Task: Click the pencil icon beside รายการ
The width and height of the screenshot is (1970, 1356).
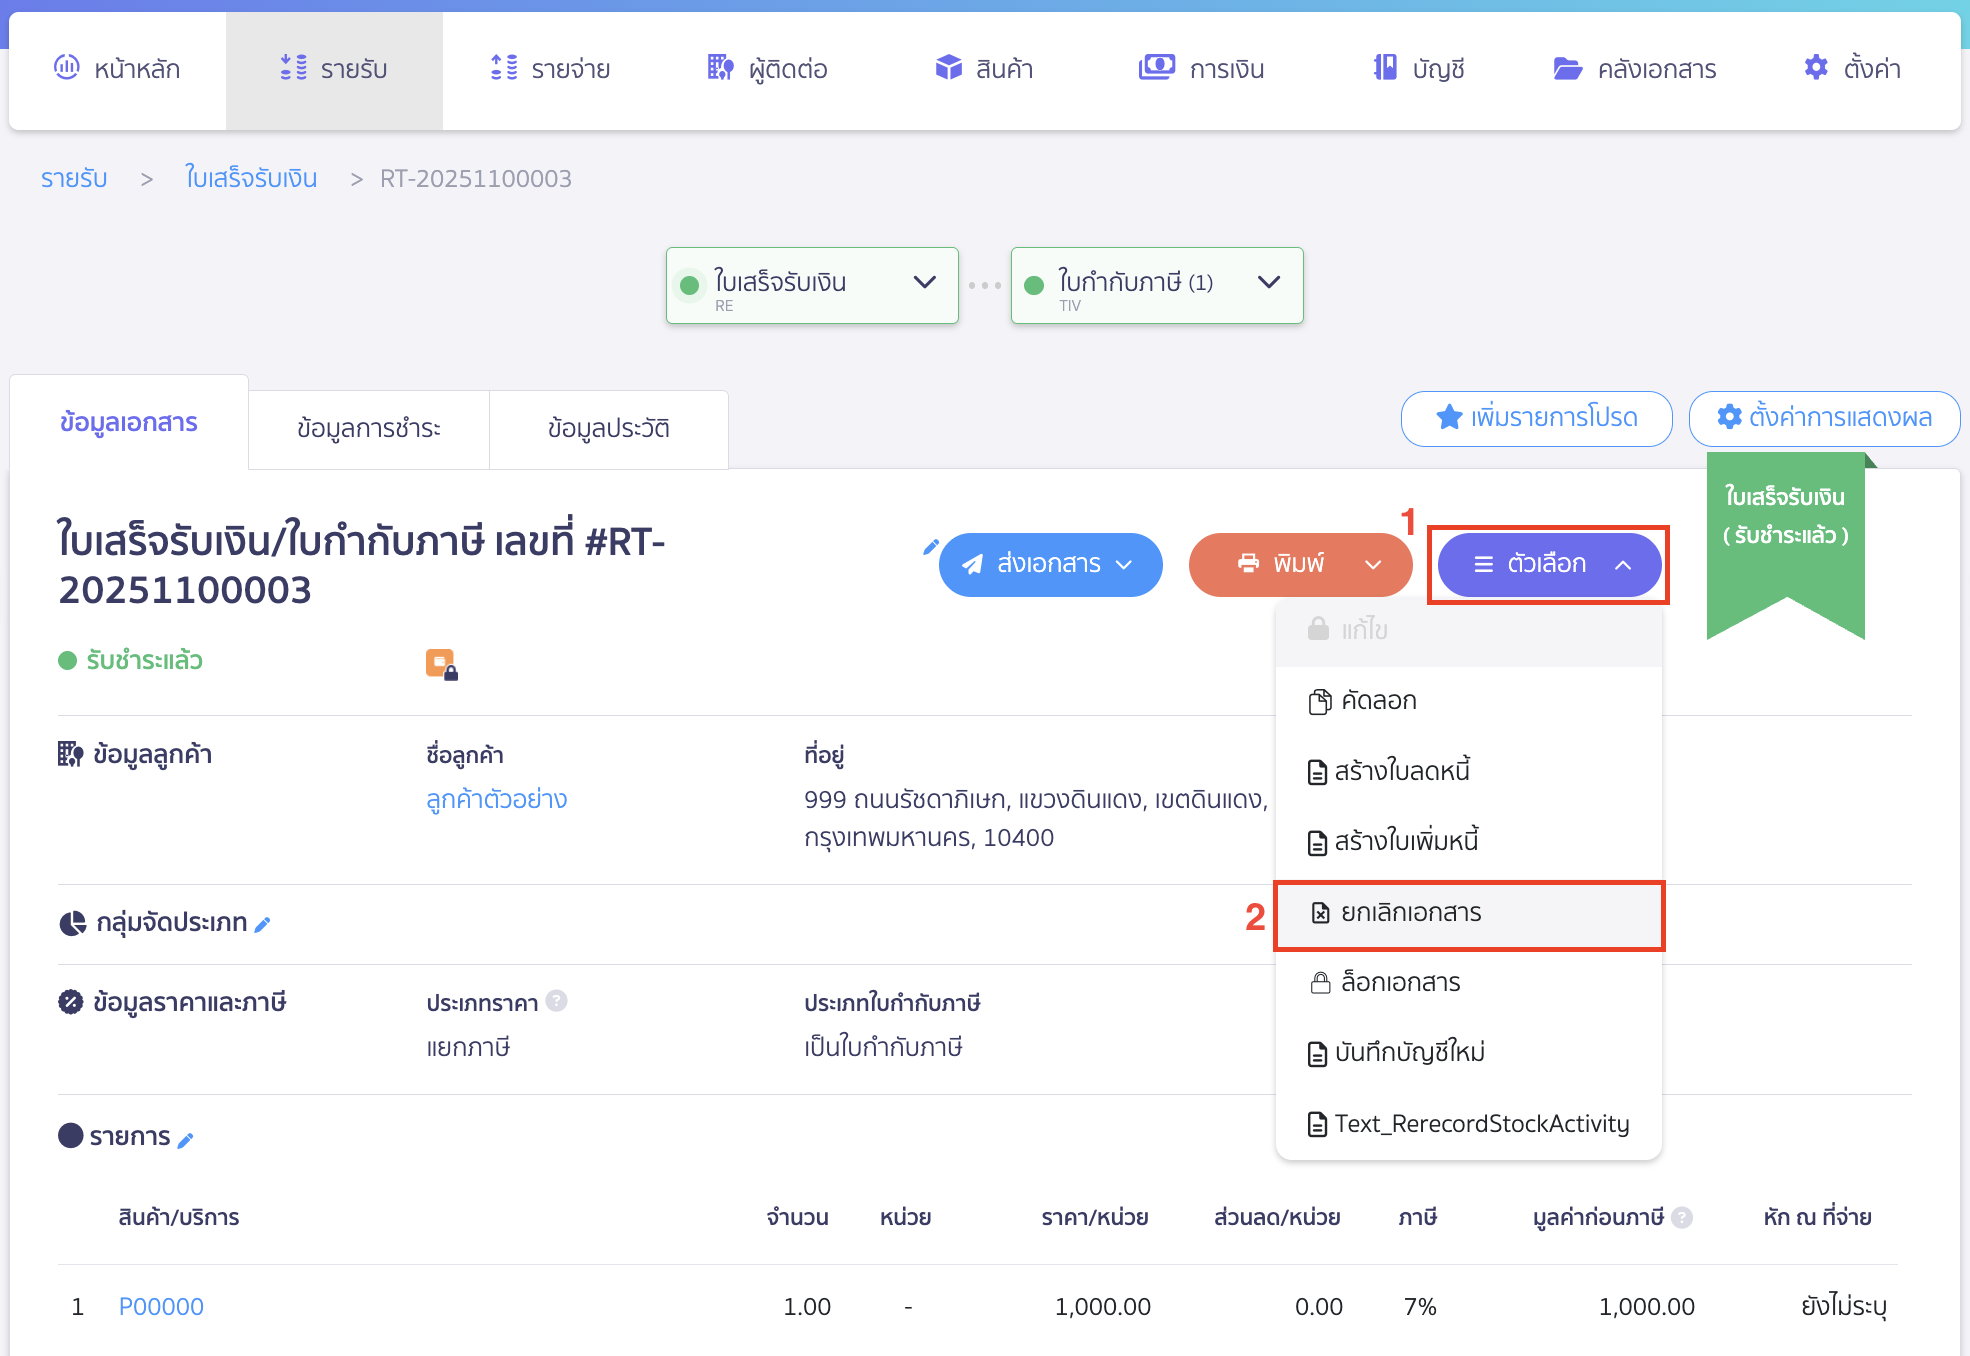Action: click(x=186, y=1138)
